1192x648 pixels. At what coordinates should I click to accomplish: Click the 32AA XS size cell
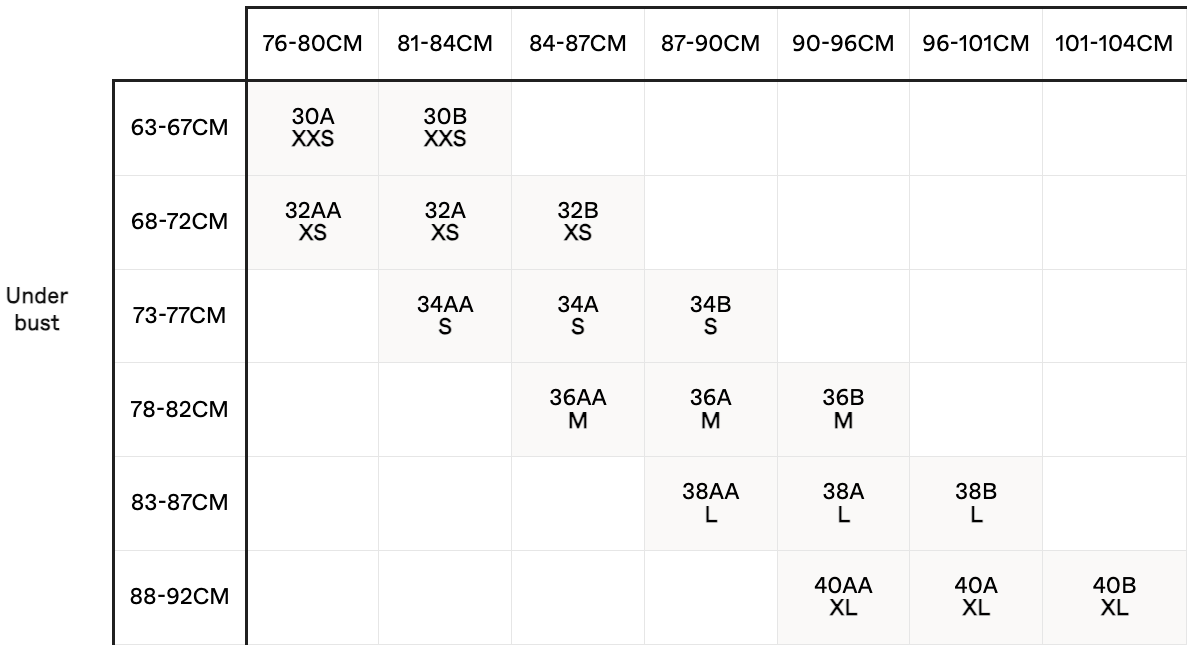pos(313,222)
